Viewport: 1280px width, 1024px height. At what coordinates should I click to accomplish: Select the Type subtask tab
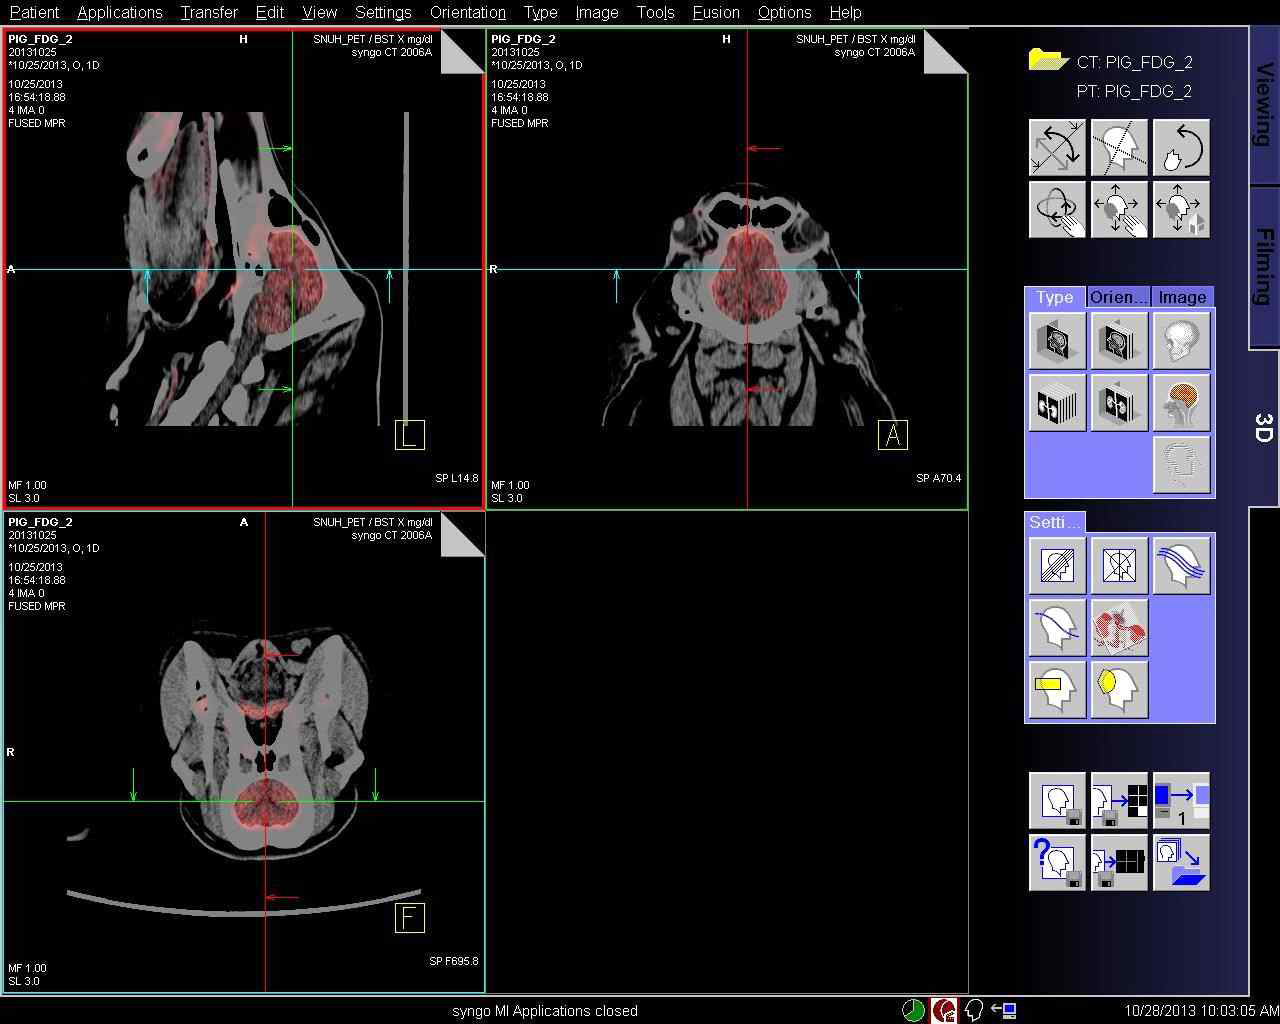(x=1055, y=297)
